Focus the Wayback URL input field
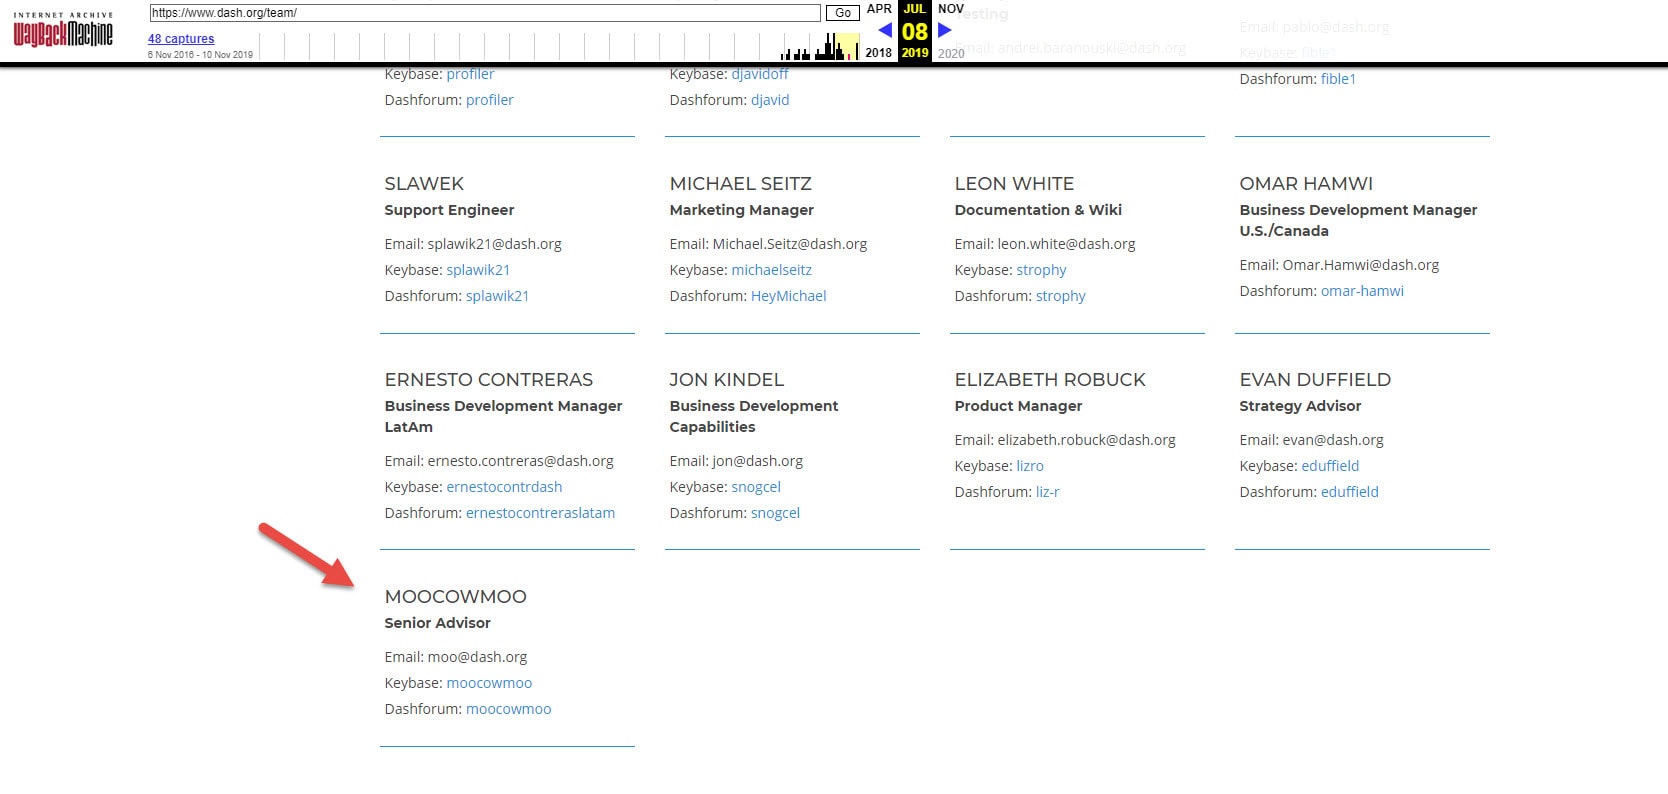Image resolution: width=1668 pixels, height=794 pixels. (x=485, y=13)
